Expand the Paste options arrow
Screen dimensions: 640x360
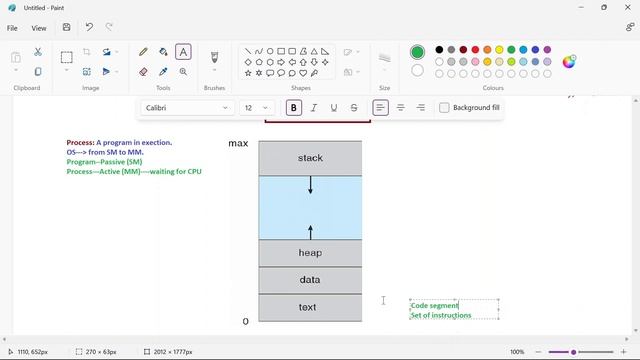tap(16, 71)
